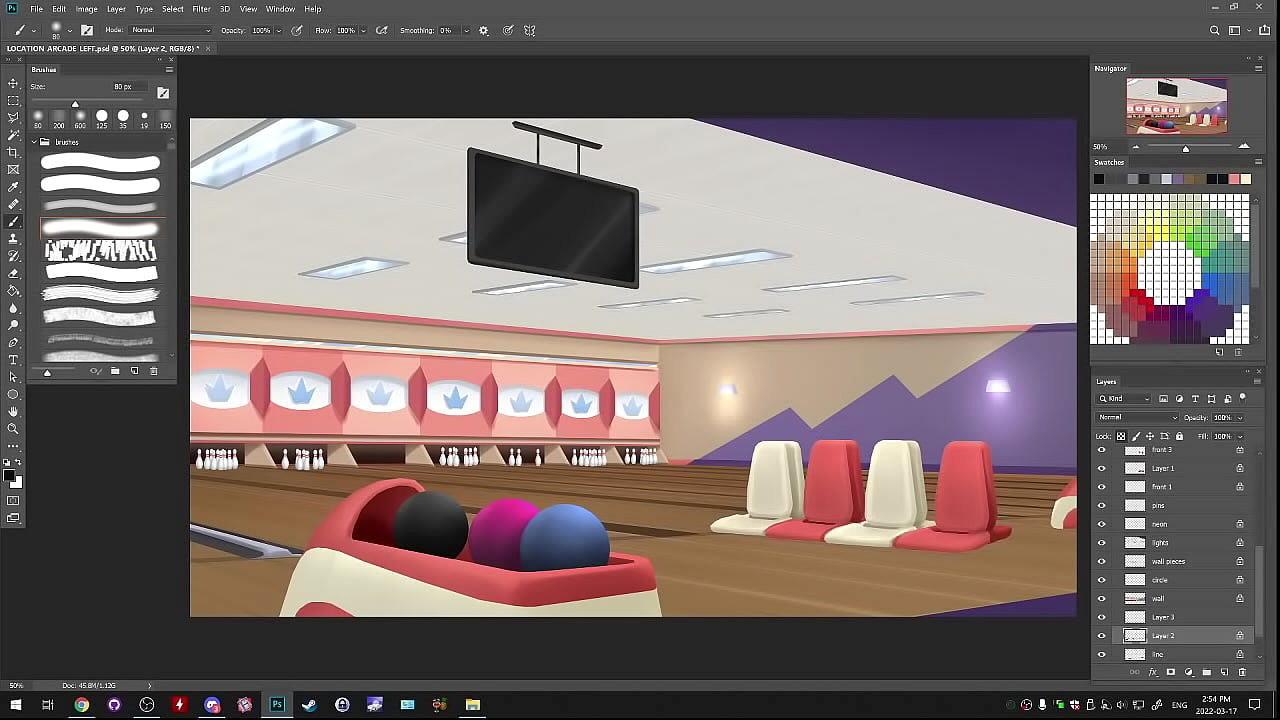Open the Filter menu
1280x720 pixels.
(x=201, y=9)
